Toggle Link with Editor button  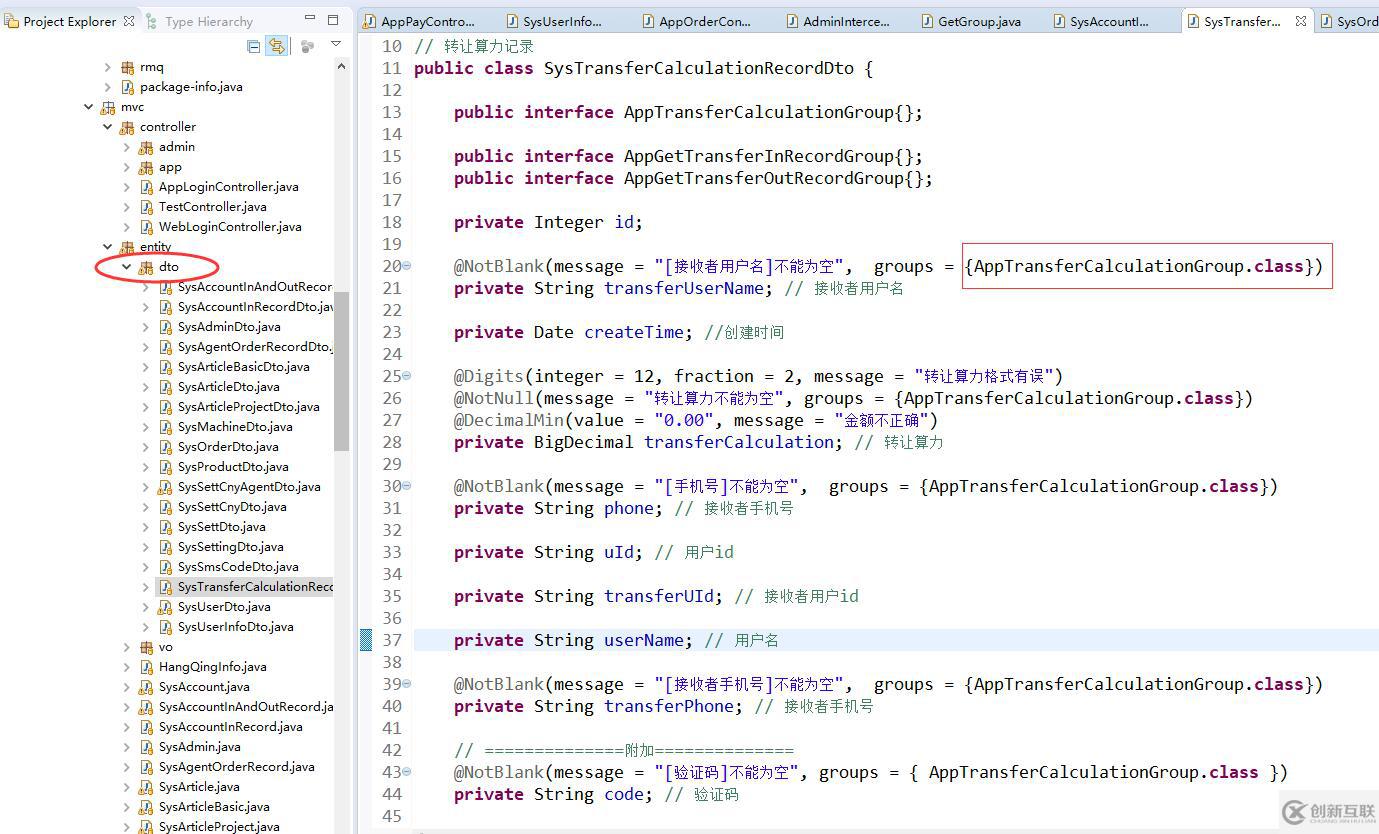point(277,46)
